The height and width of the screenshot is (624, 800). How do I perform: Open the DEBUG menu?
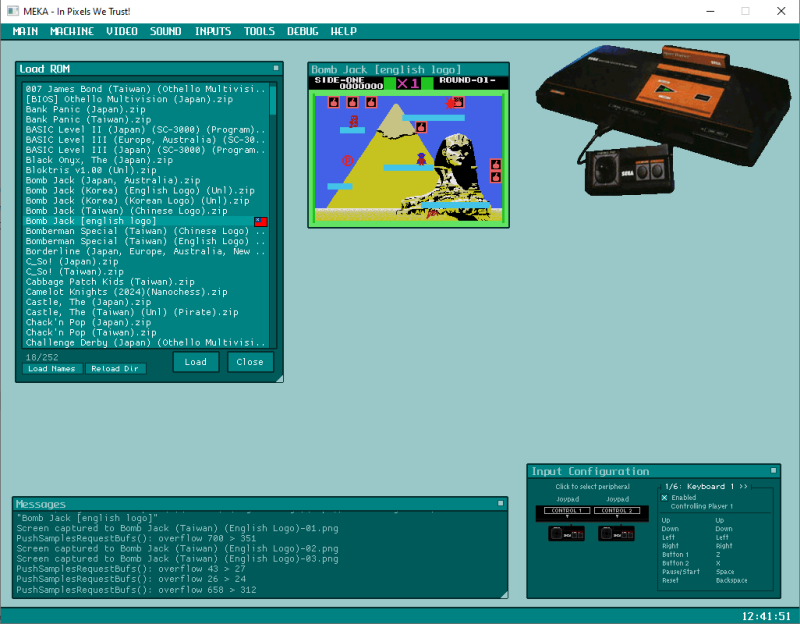(303, 31)
